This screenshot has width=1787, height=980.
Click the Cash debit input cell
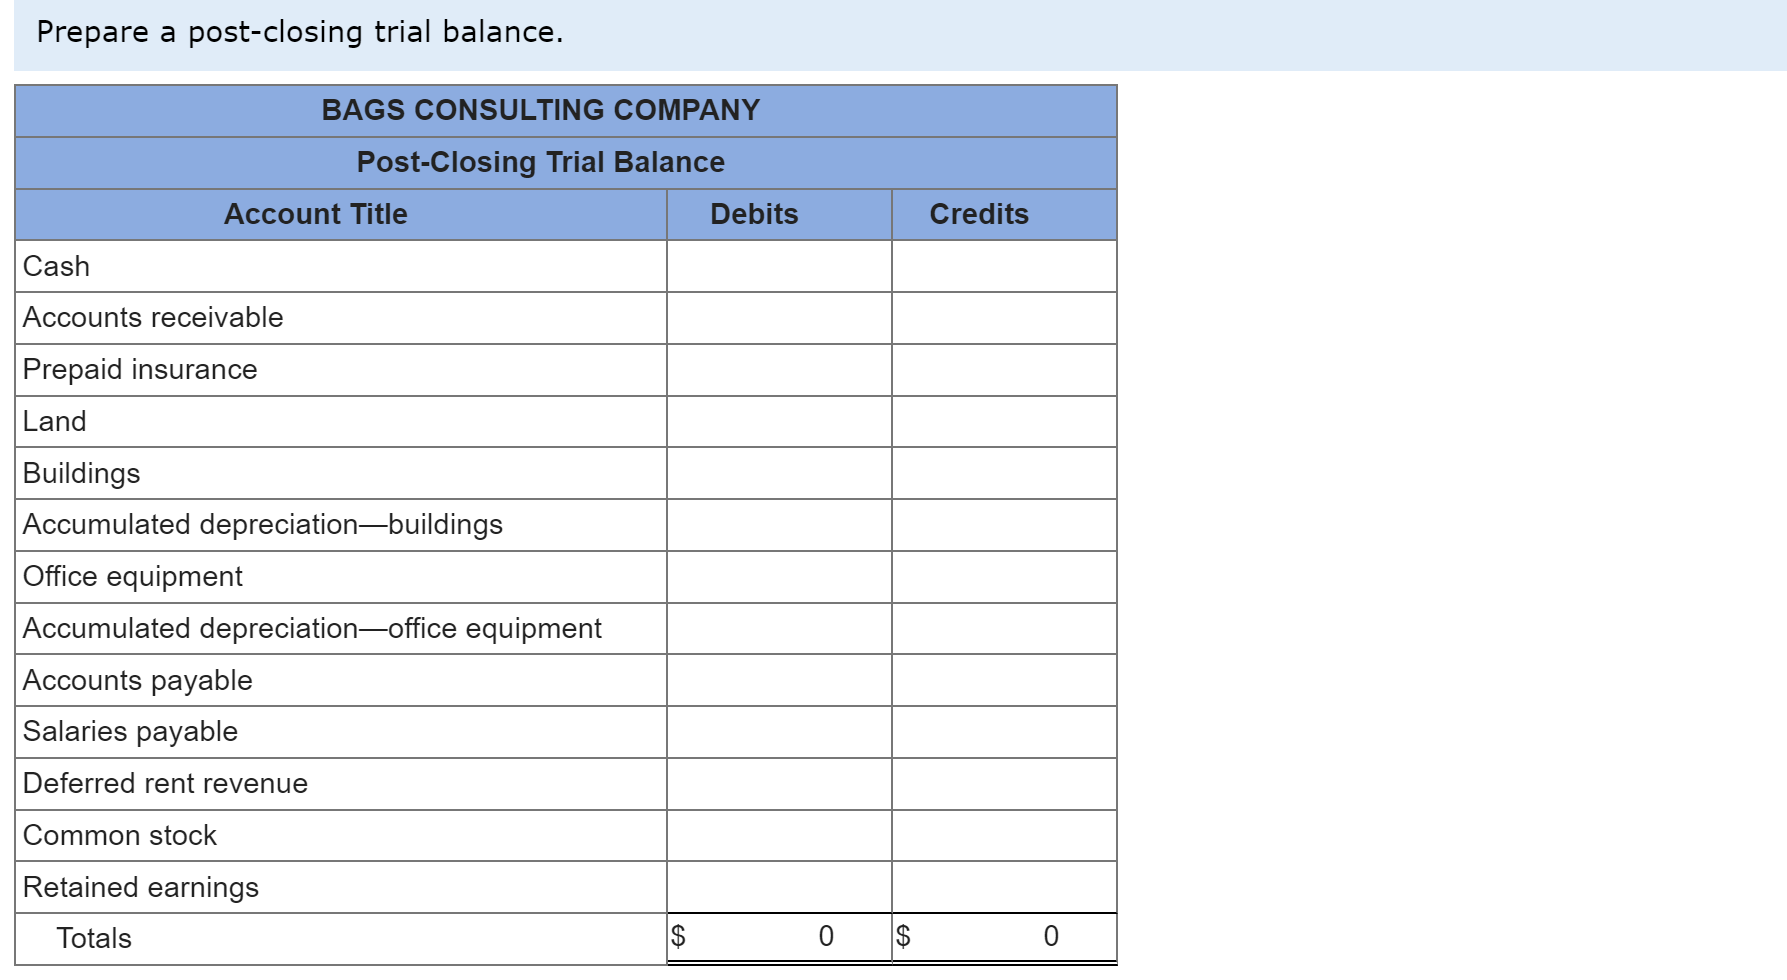[x=778, y=266]
